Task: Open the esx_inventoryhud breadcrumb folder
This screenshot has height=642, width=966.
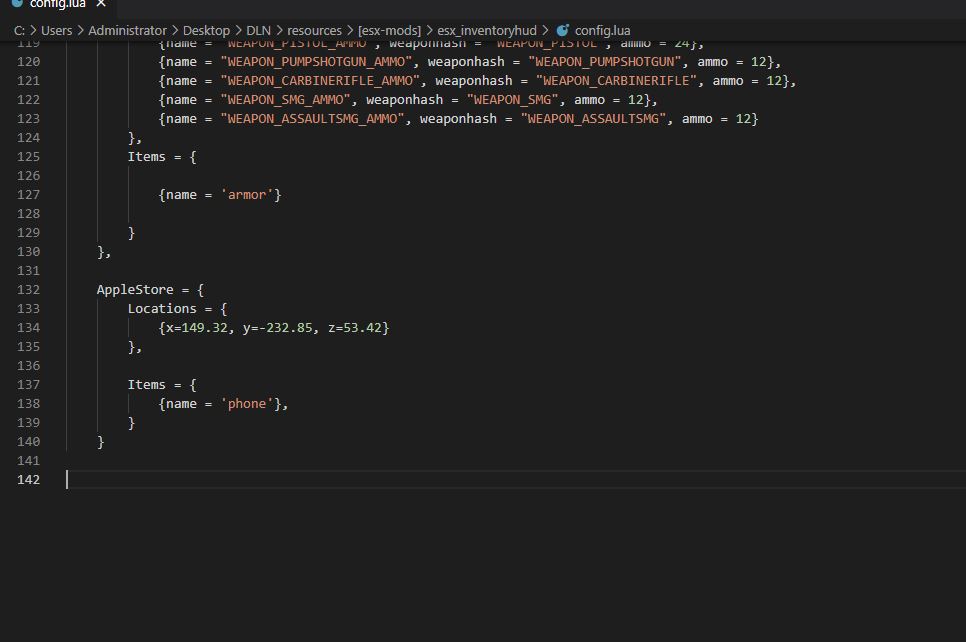Action: click(487, 30)
